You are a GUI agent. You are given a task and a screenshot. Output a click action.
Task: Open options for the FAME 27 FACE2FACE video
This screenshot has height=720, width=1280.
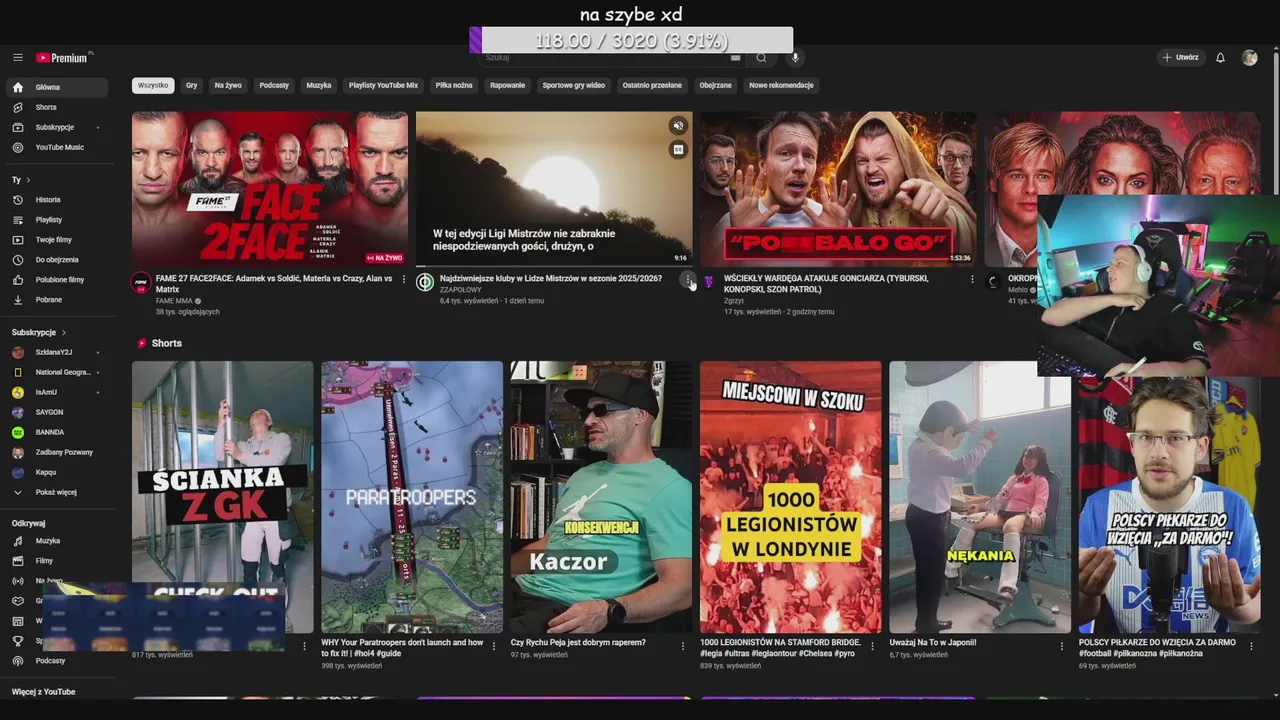tap(404, 279)
